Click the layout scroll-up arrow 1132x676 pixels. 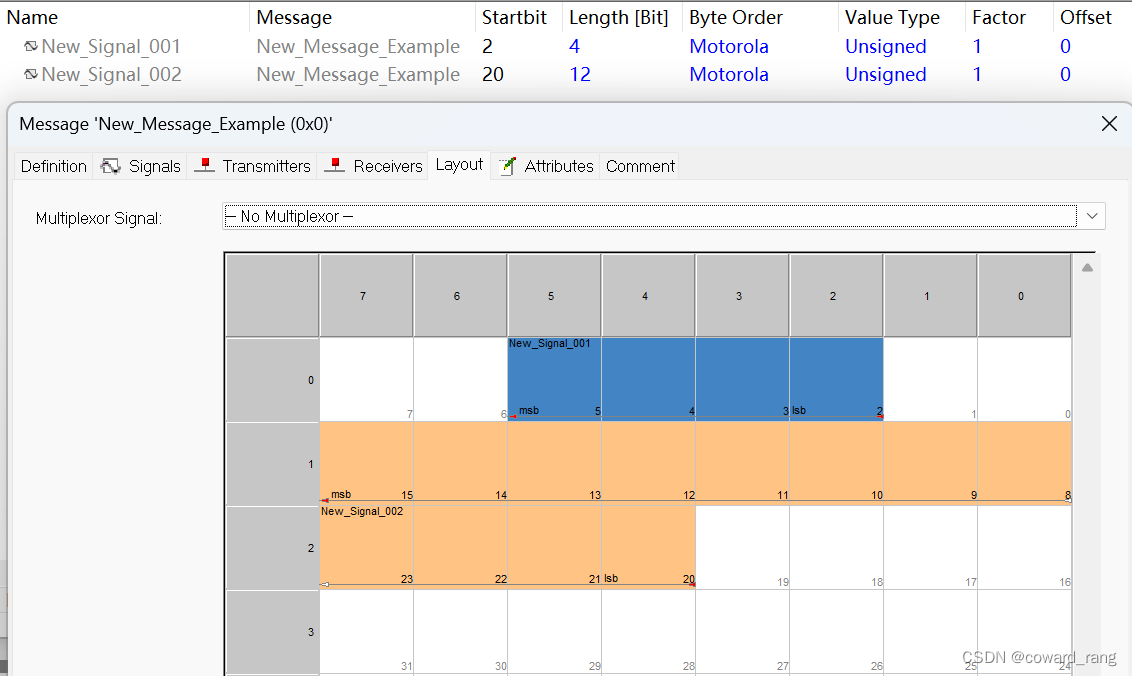pos(1087,268)
